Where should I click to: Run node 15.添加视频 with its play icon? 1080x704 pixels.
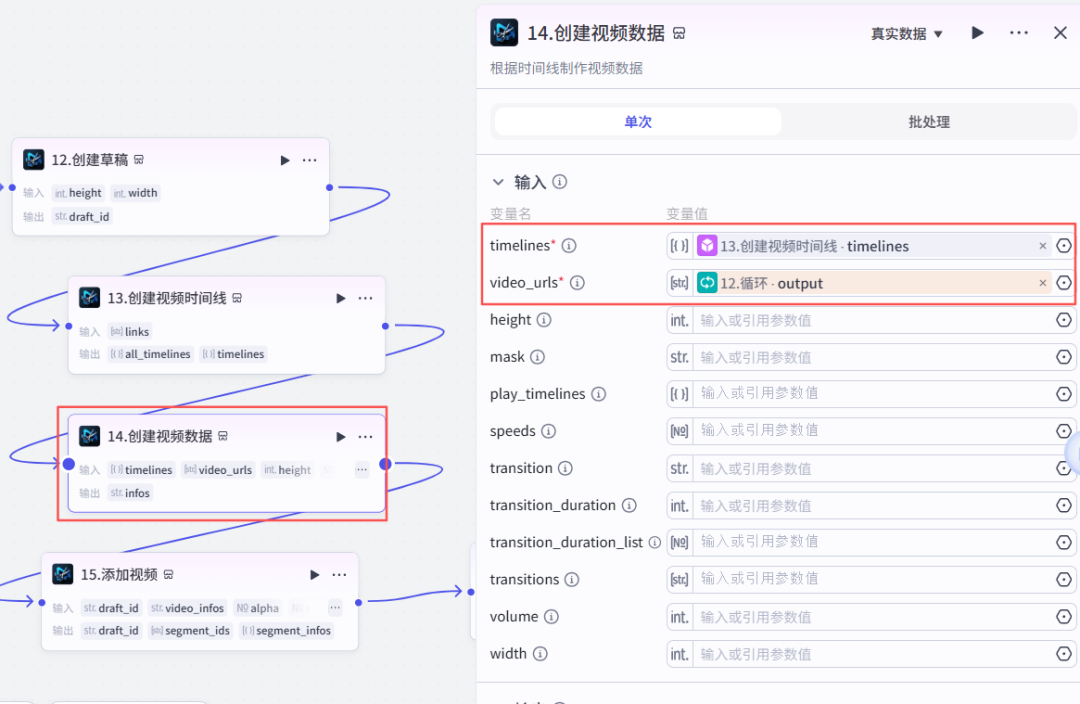pos(315,574)
